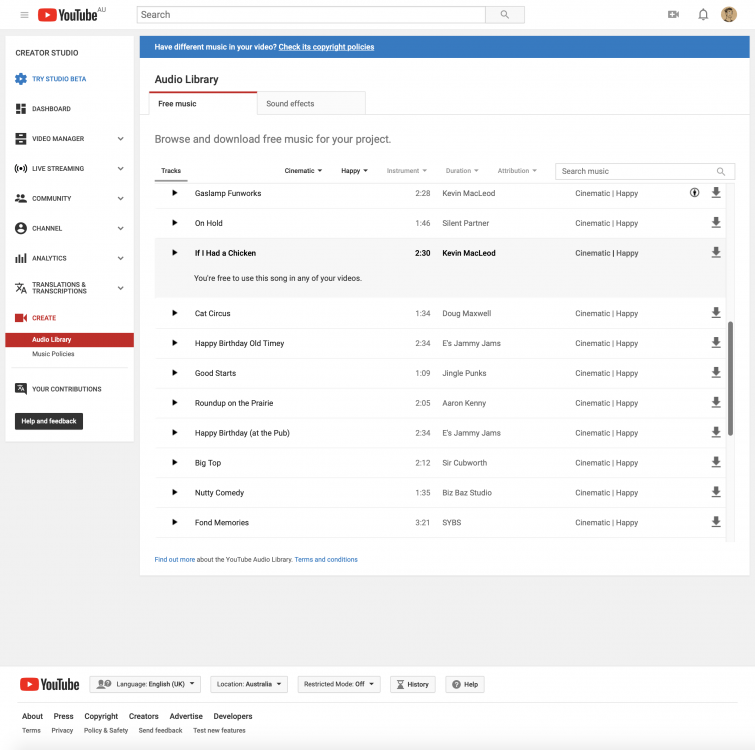Download Roundup on the Prairie
755x750 pixels.
click(x=716, y=402)
